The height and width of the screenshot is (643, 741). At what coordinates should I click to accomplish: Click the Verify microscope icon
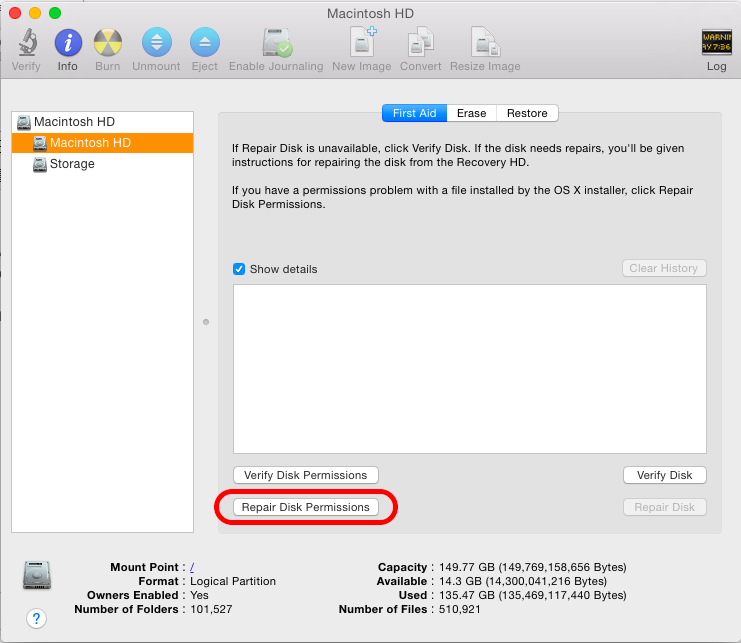click(x=27, y=42)
